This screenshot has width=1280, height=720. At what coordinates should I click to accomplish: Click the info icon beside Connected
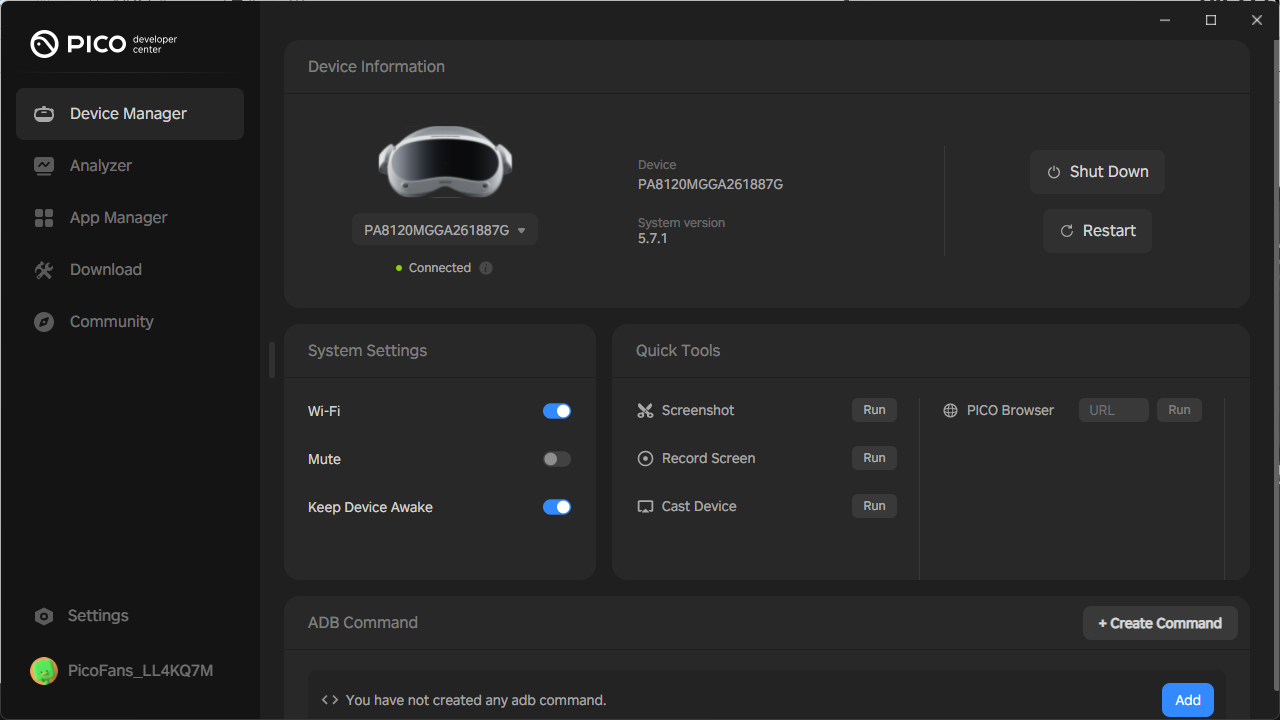(x=486, y=268)
